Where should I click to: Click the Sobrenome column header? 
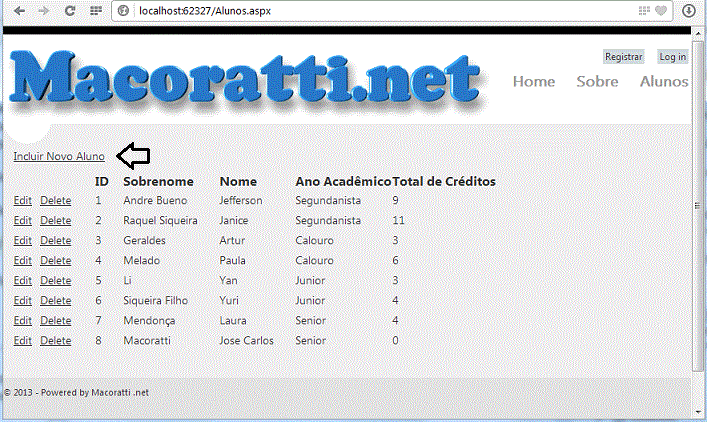(158, 181)
